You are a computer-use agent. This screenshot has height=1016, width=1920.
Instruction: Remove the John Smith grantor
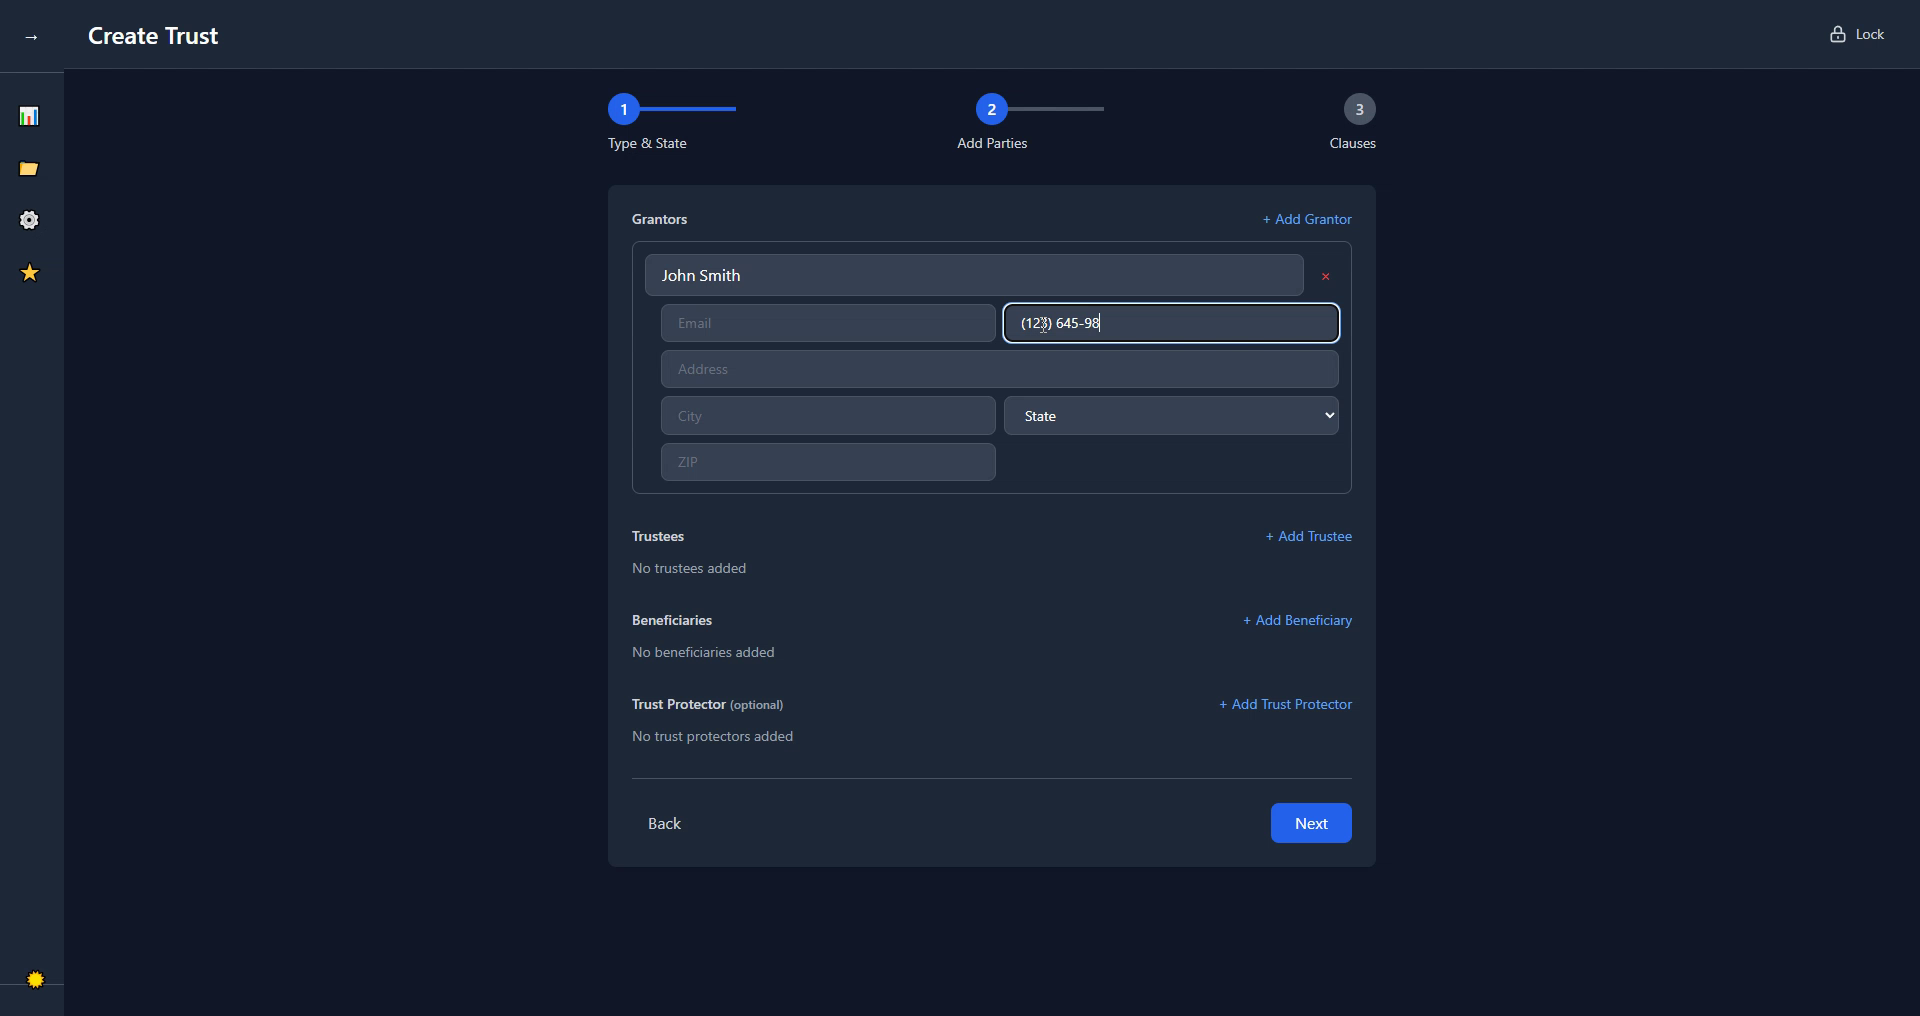[x=1325, y=276]
